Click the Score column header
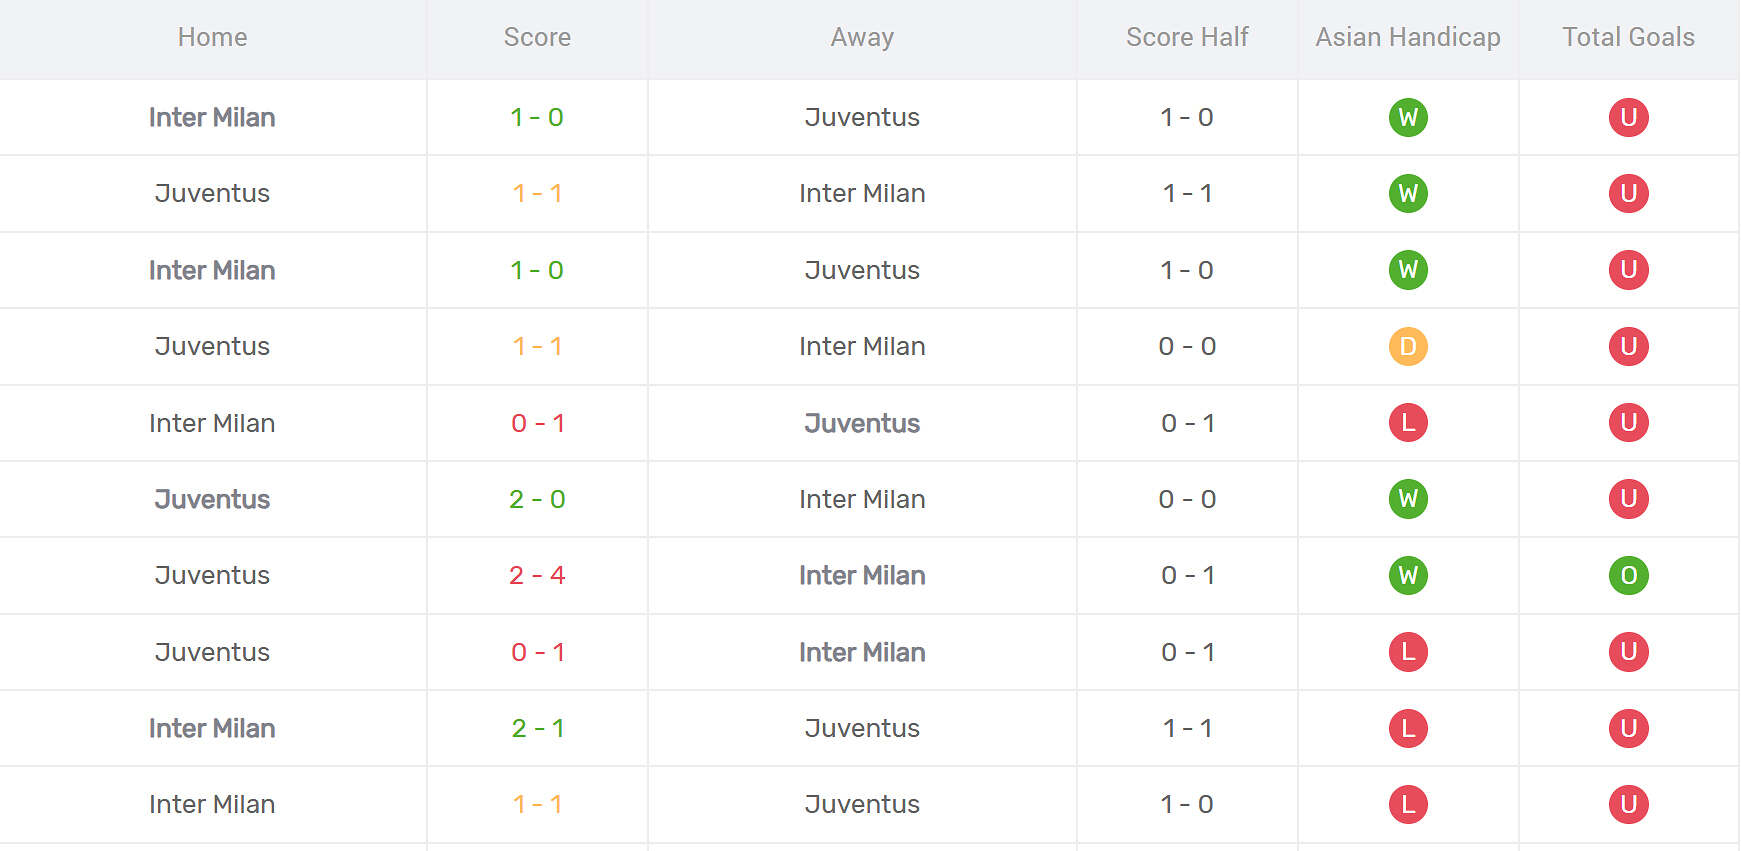Viewport: 1741px width, 851px height. 537,38
